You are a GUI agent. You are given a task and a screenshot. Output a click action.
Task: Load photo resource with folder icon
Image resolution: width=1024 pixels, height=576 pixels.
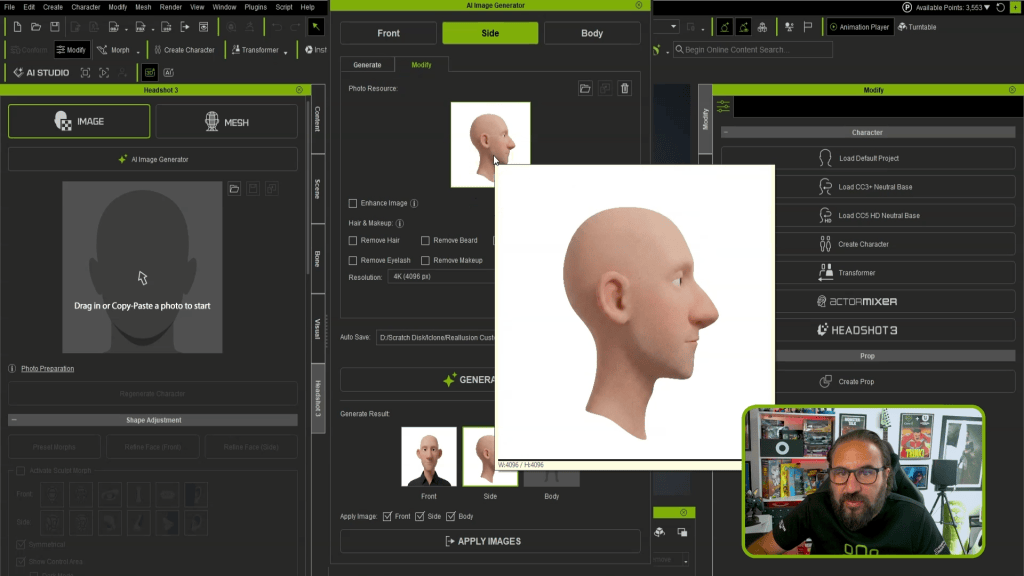[585, 88]
